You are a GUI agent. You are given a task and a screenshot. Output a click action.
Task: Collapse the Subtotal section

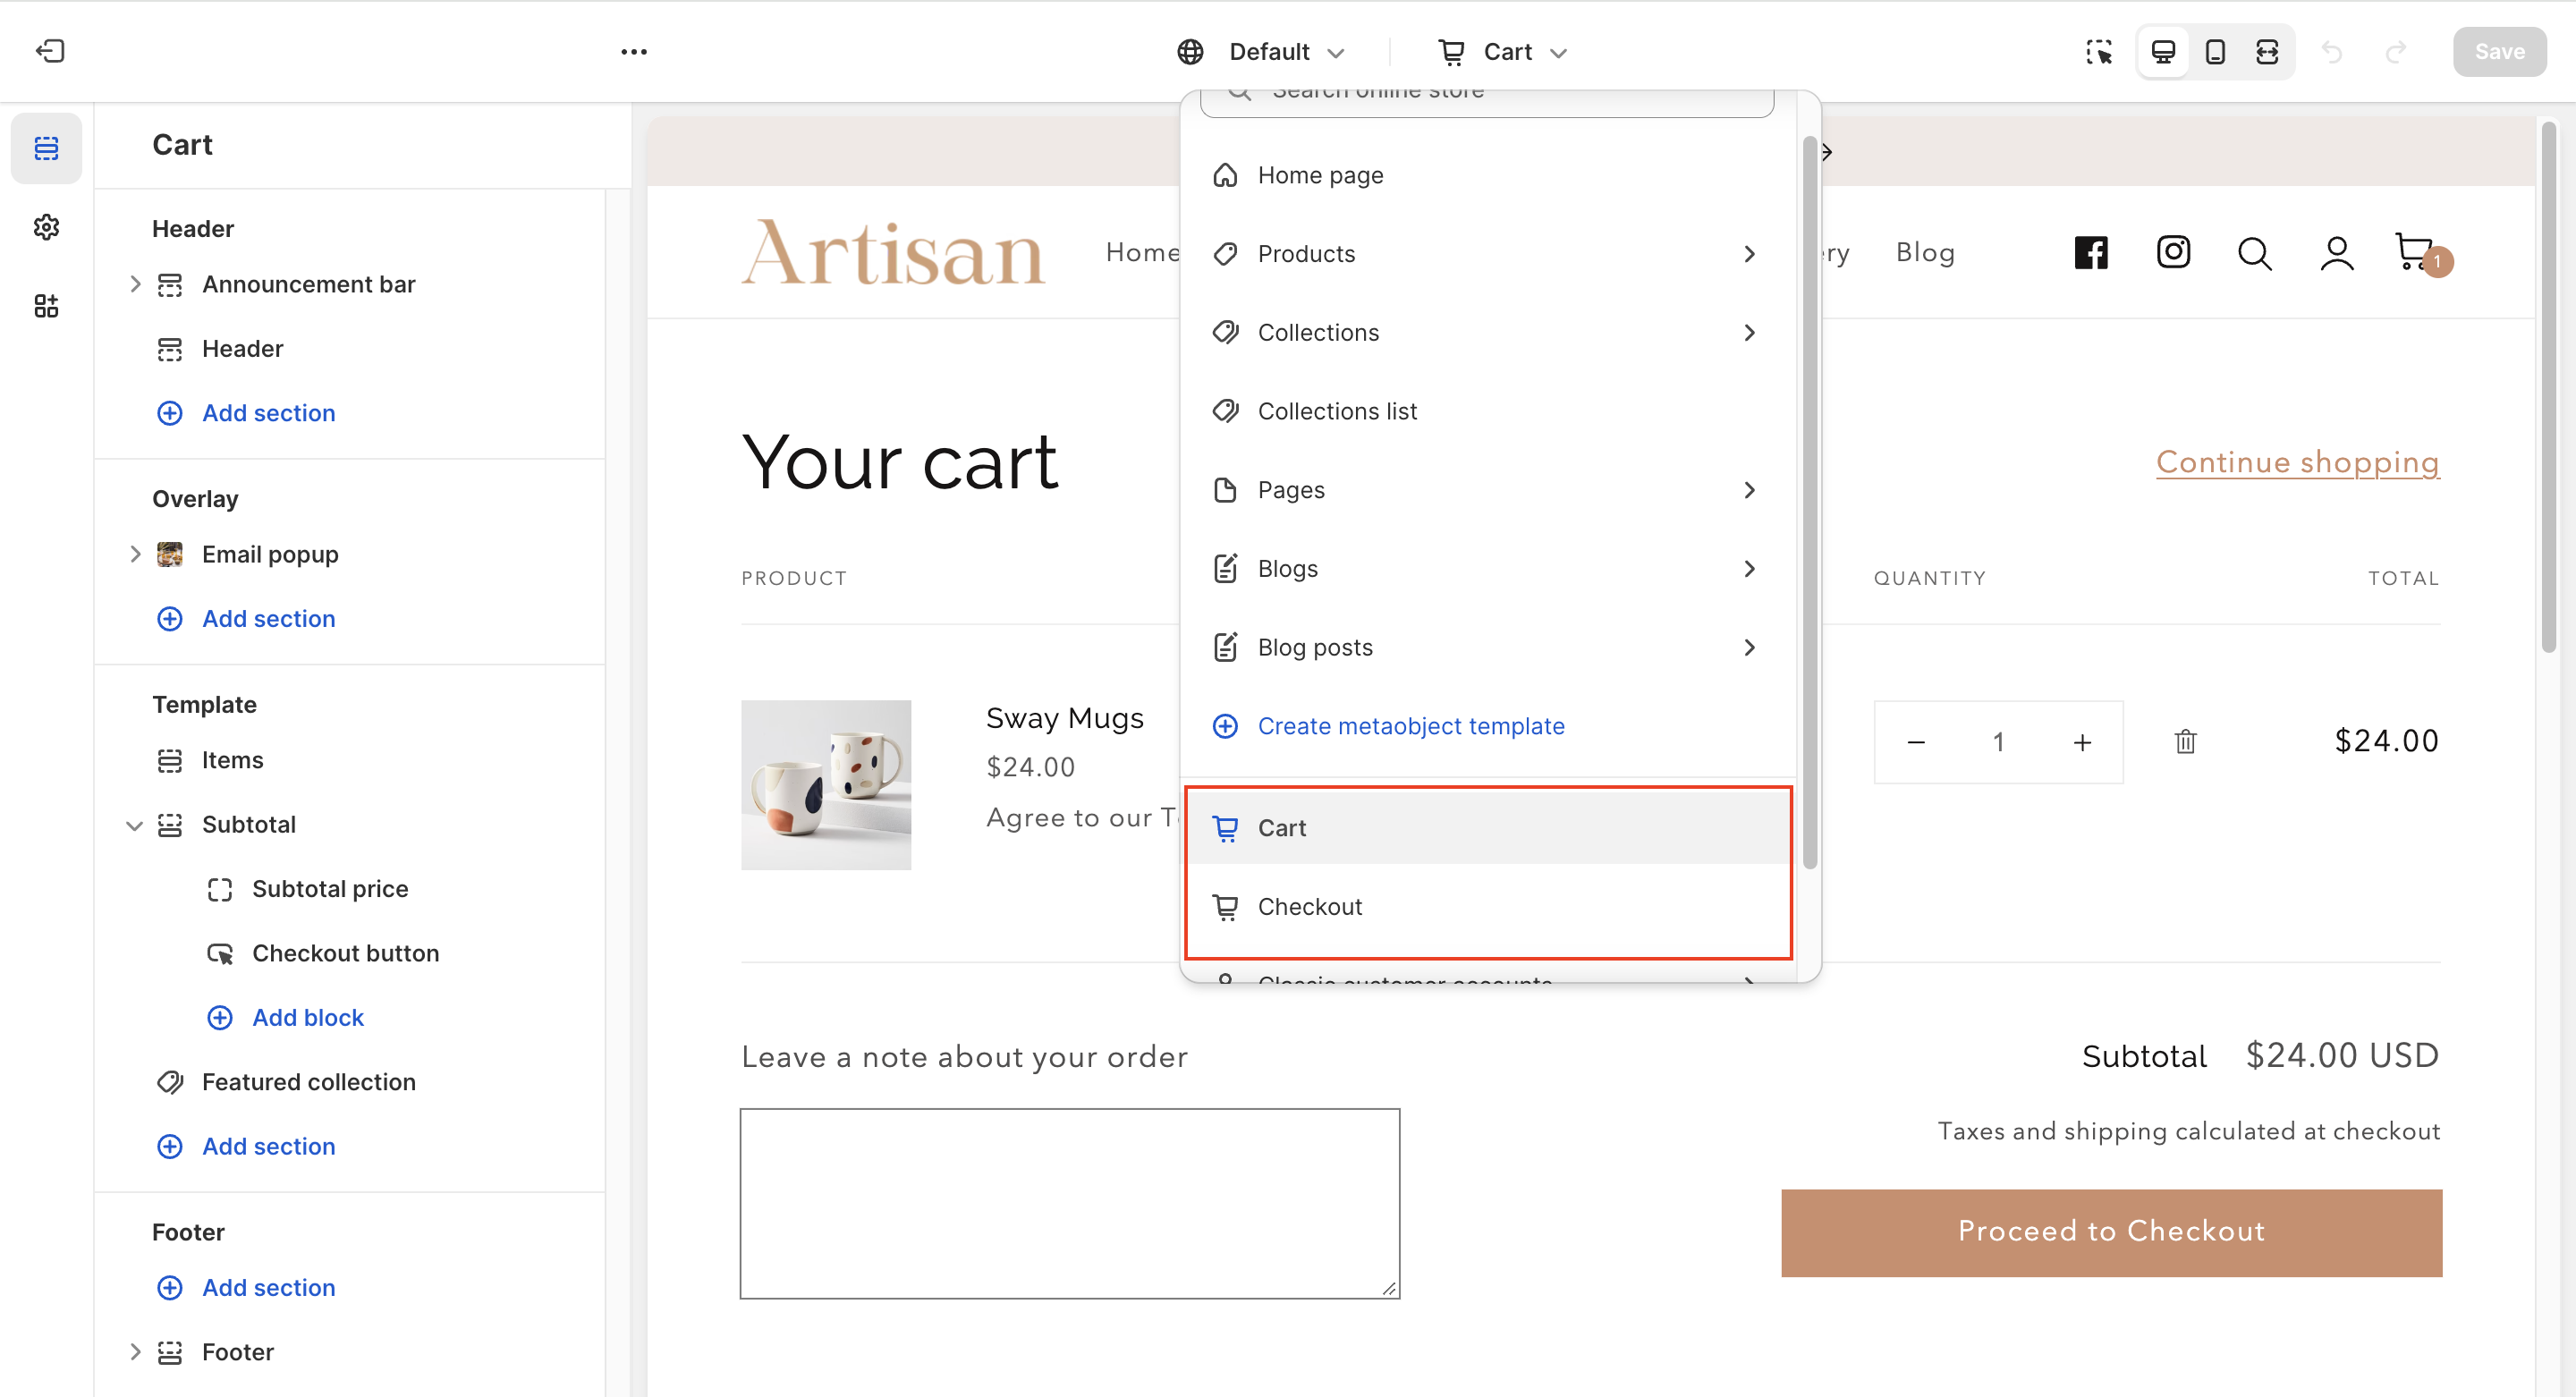click(134, 825)
